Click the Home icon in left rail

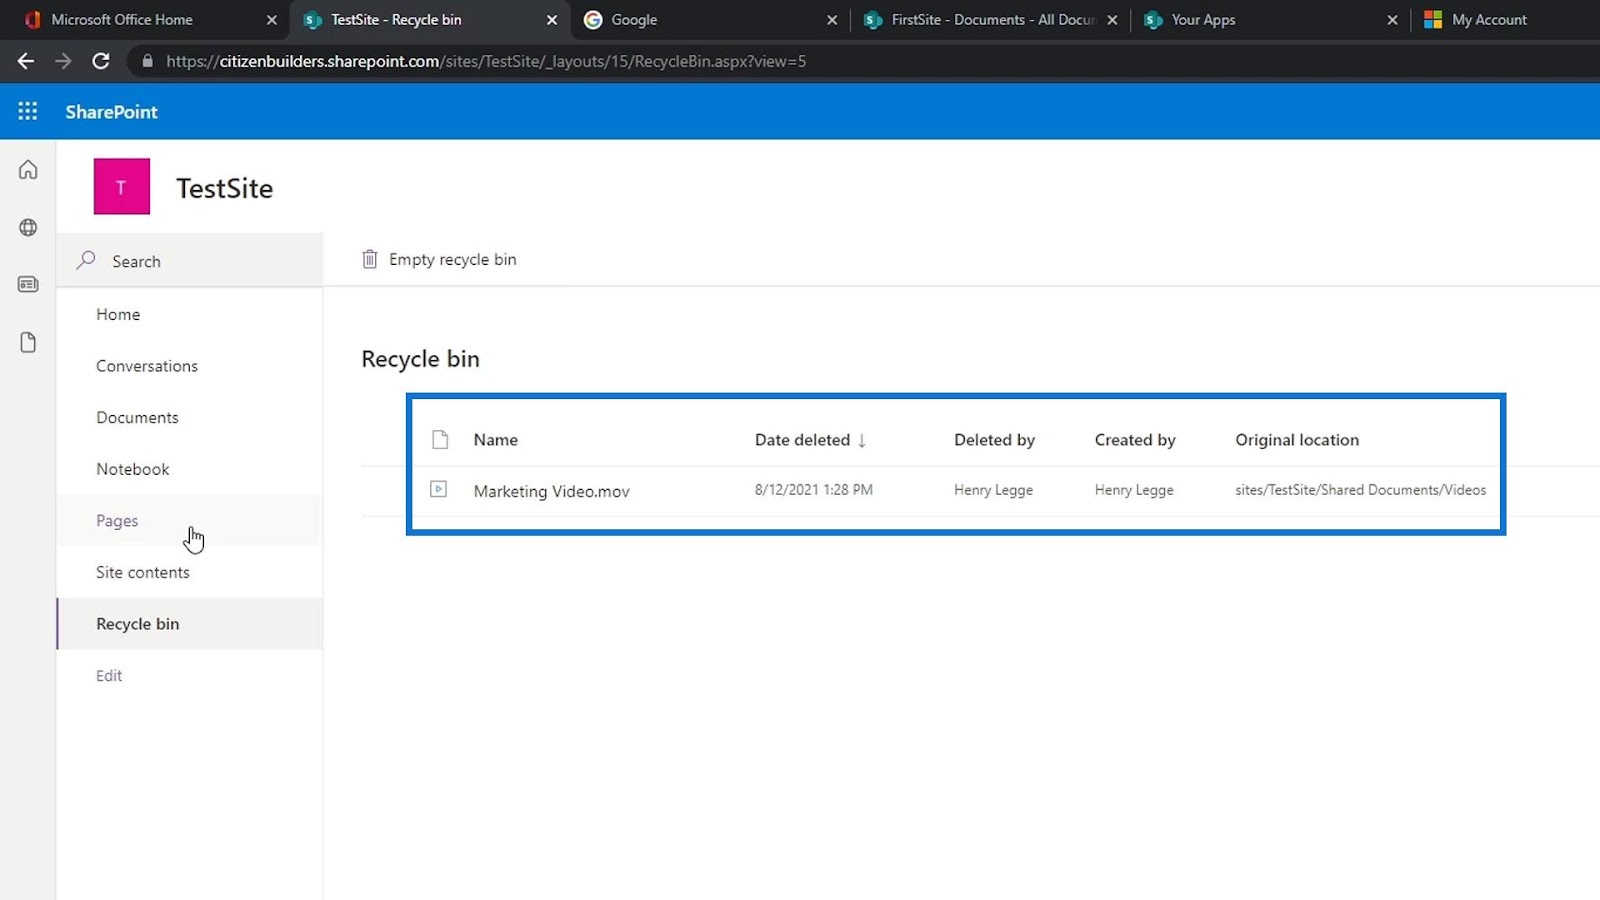click(28, 170)
